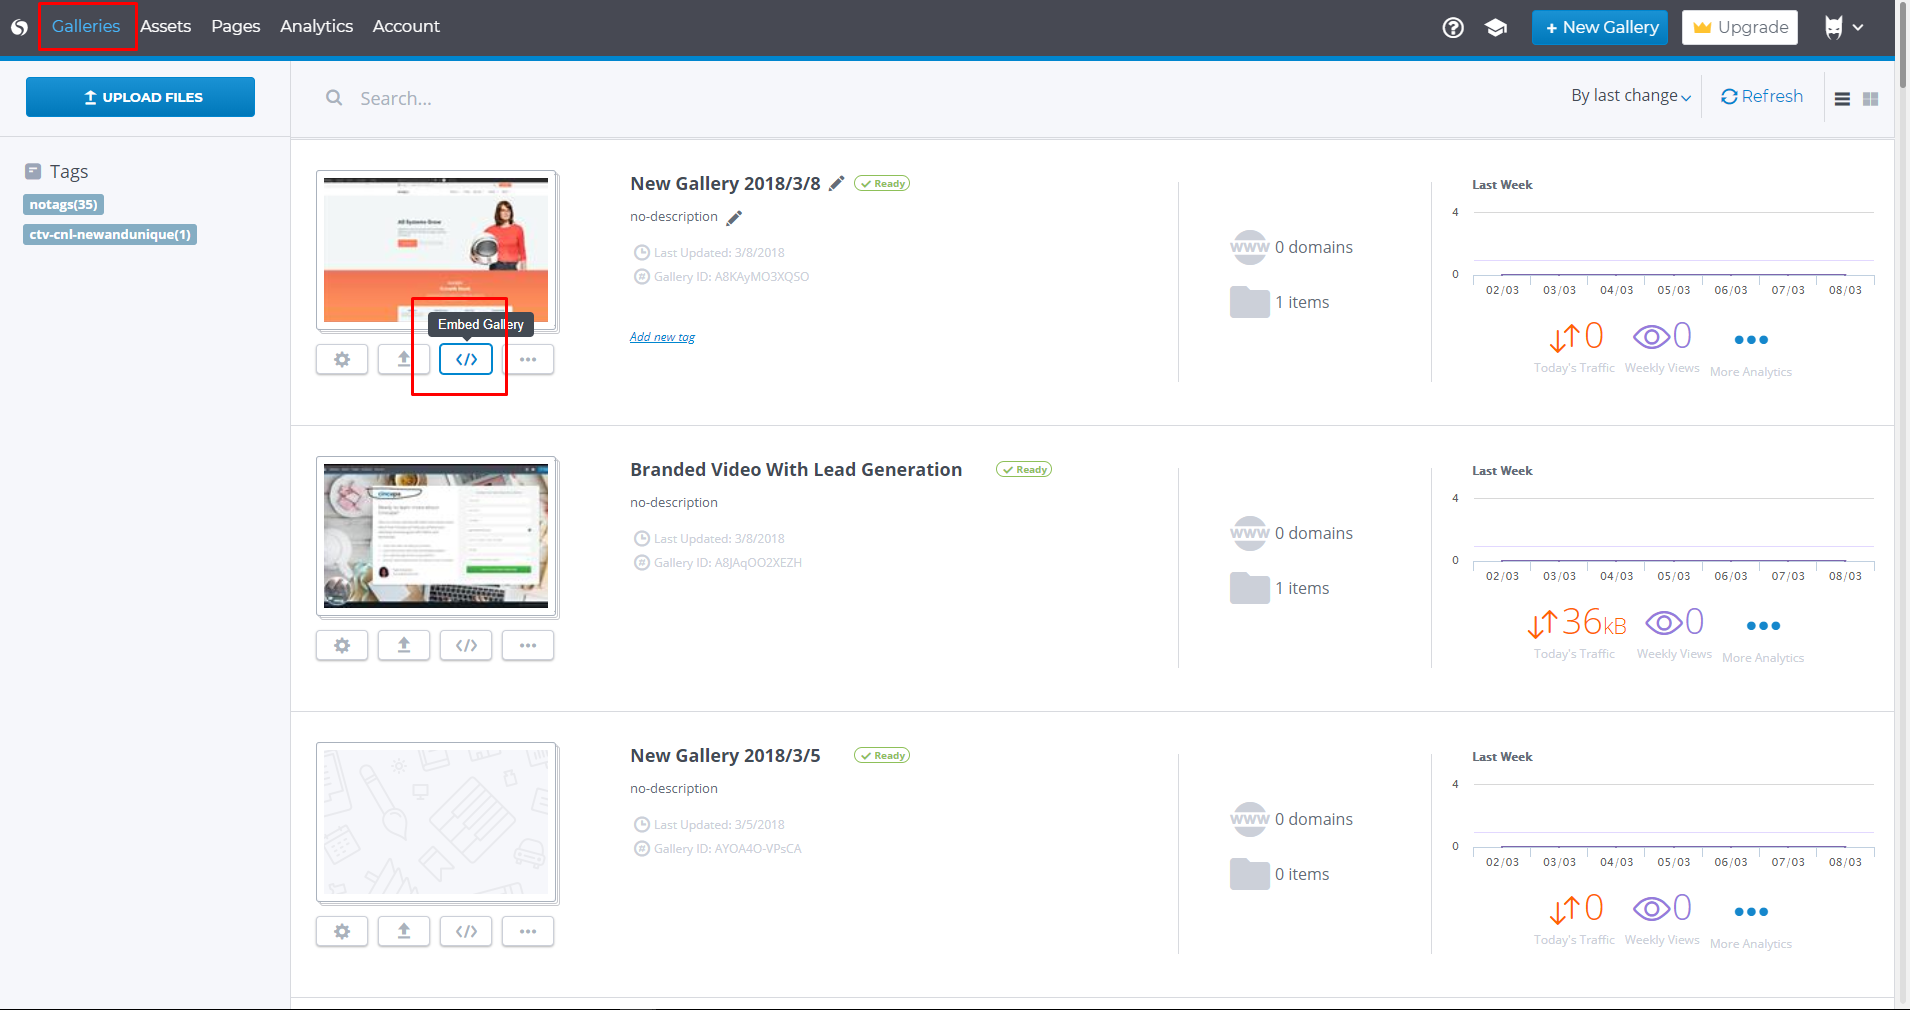Viewport: 1910px width, 1010px height.
Task: Open settings gear for Branded Video gallery
Action: pyautogui.click(x=342, y=645)
